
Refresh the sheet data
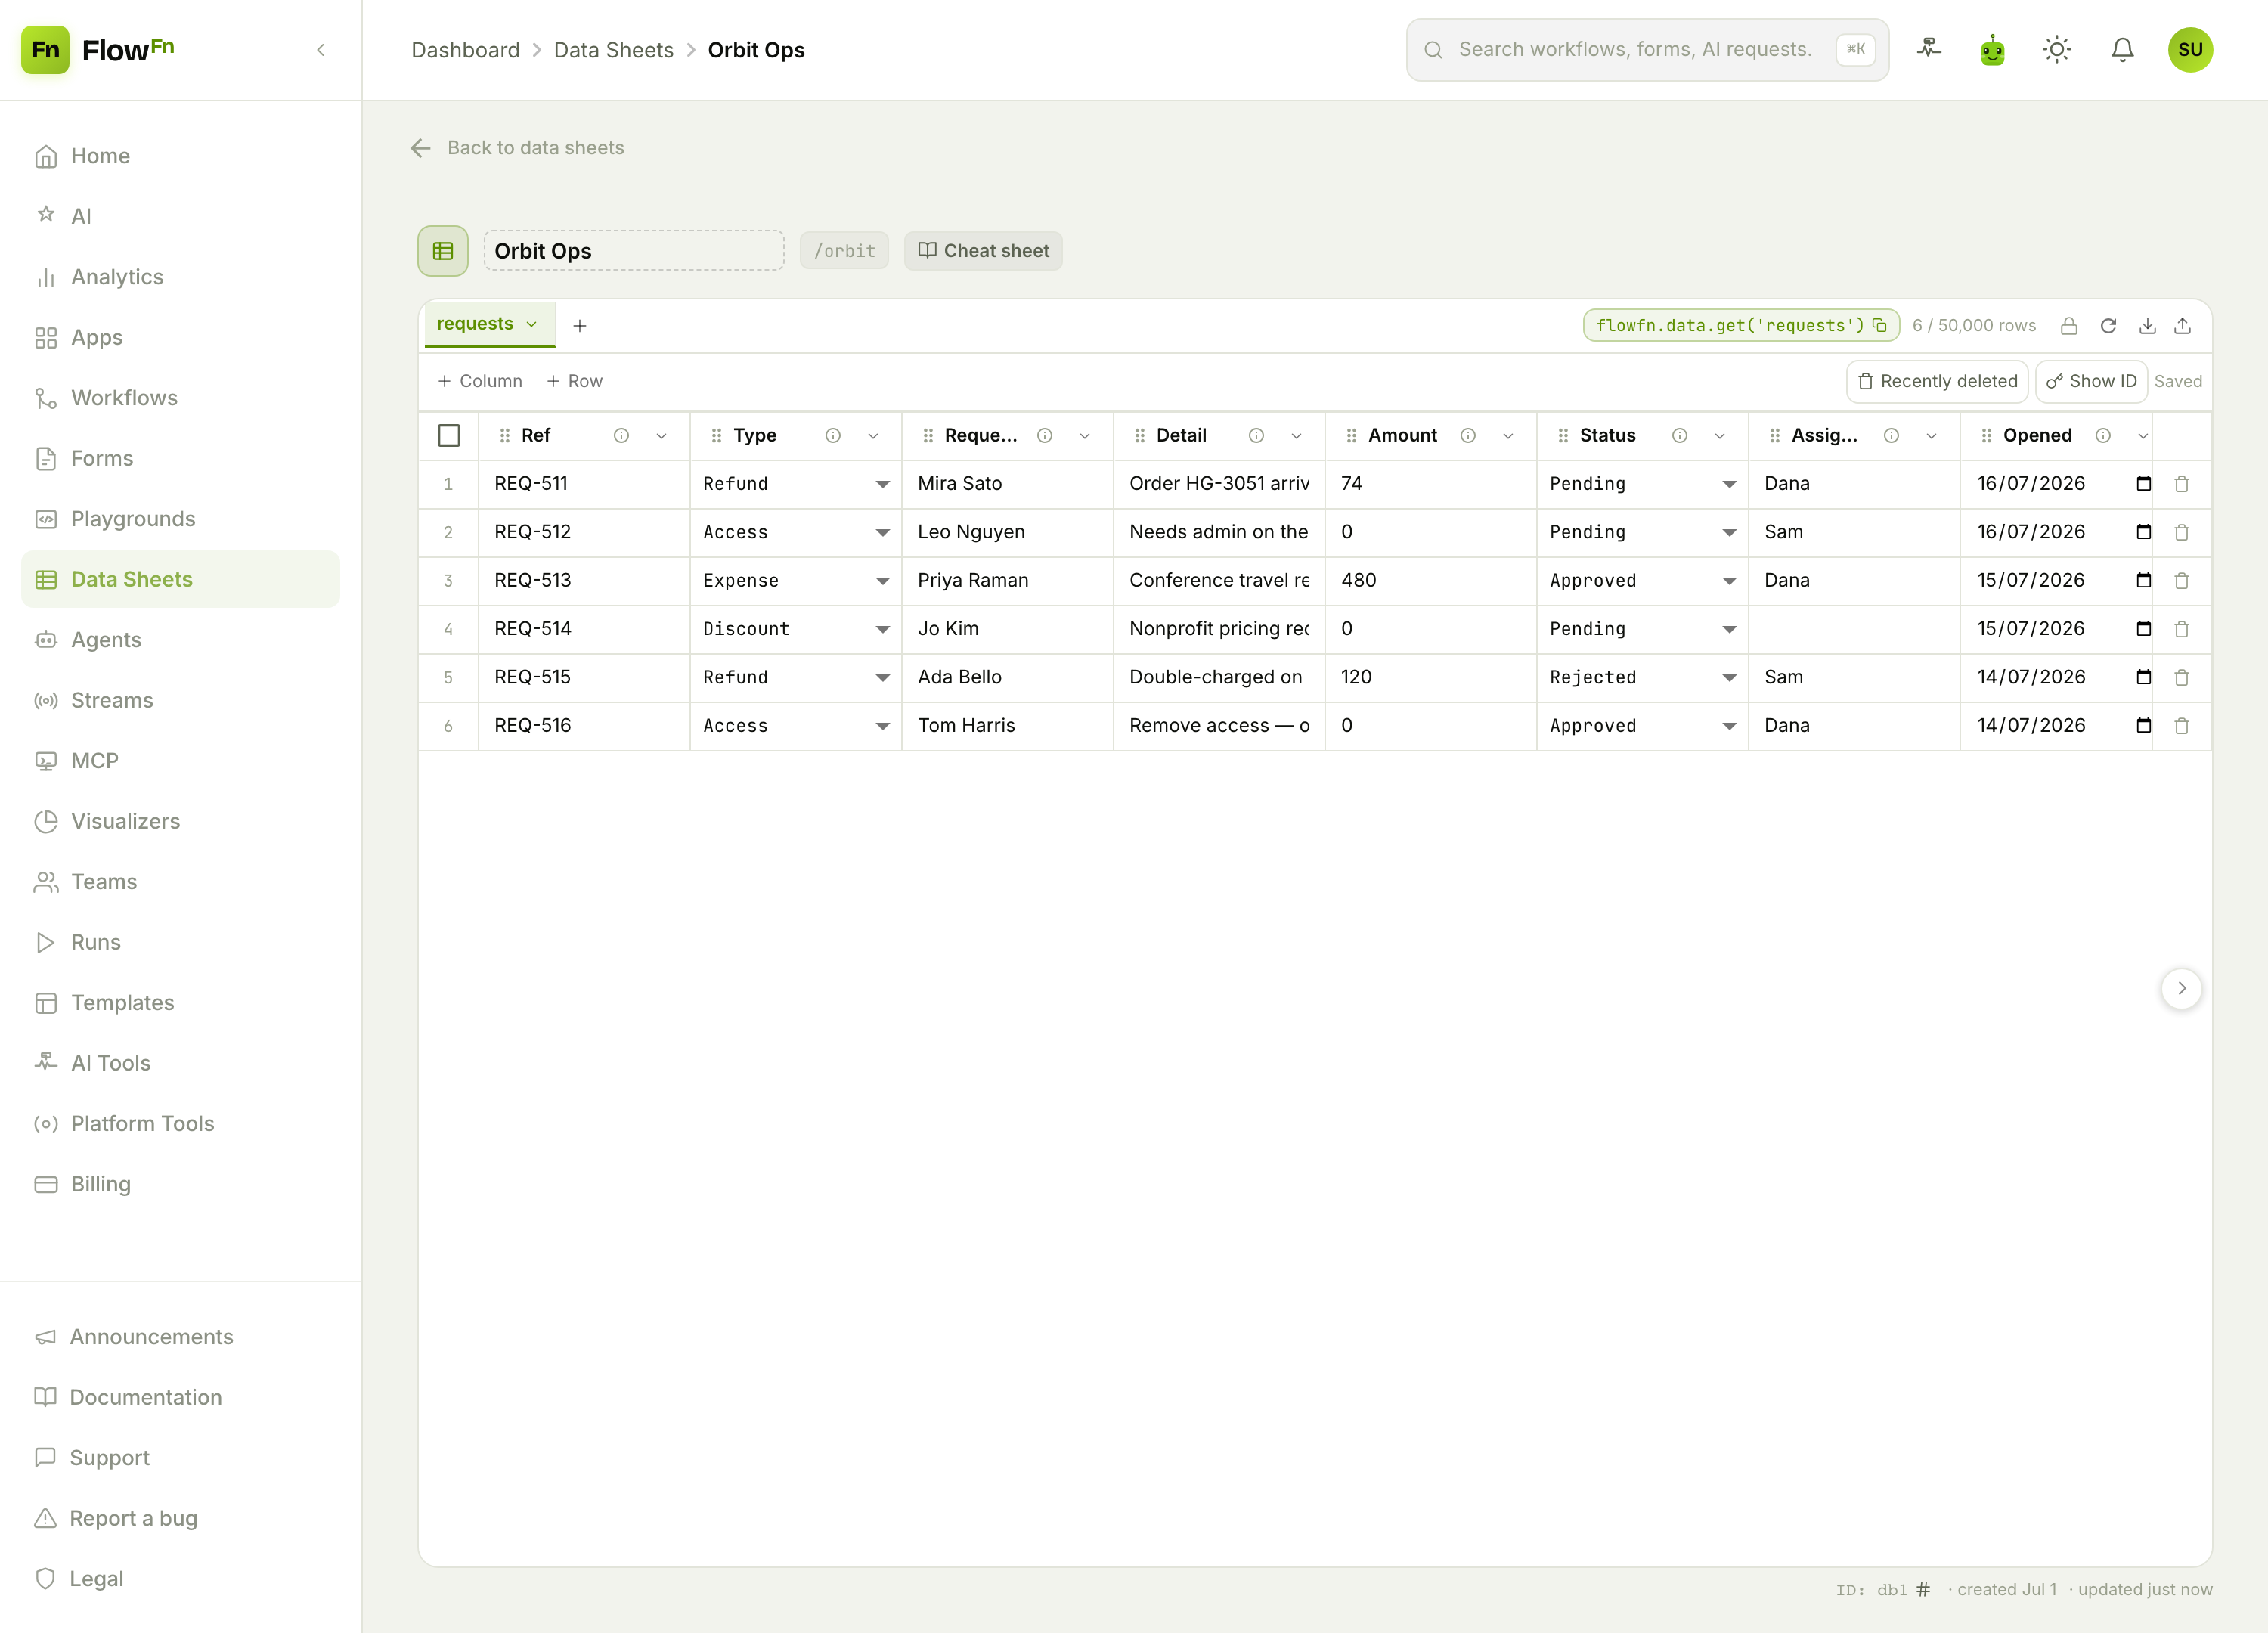2108,325
